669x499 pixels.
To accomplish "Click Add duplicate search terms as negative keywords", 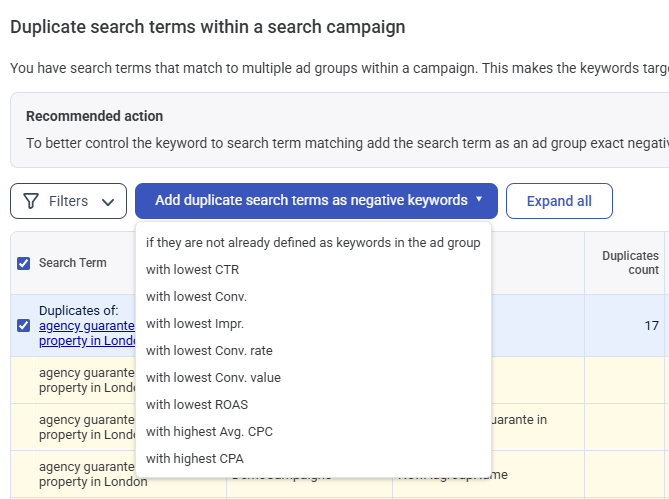I will 311,201.
